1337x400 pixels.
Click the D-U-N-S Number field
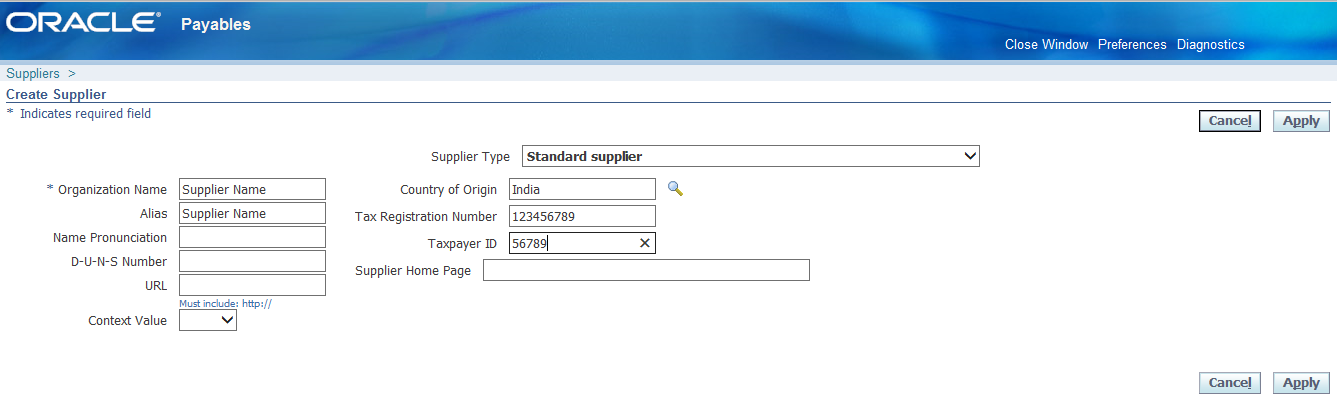(x=252, y=261)
